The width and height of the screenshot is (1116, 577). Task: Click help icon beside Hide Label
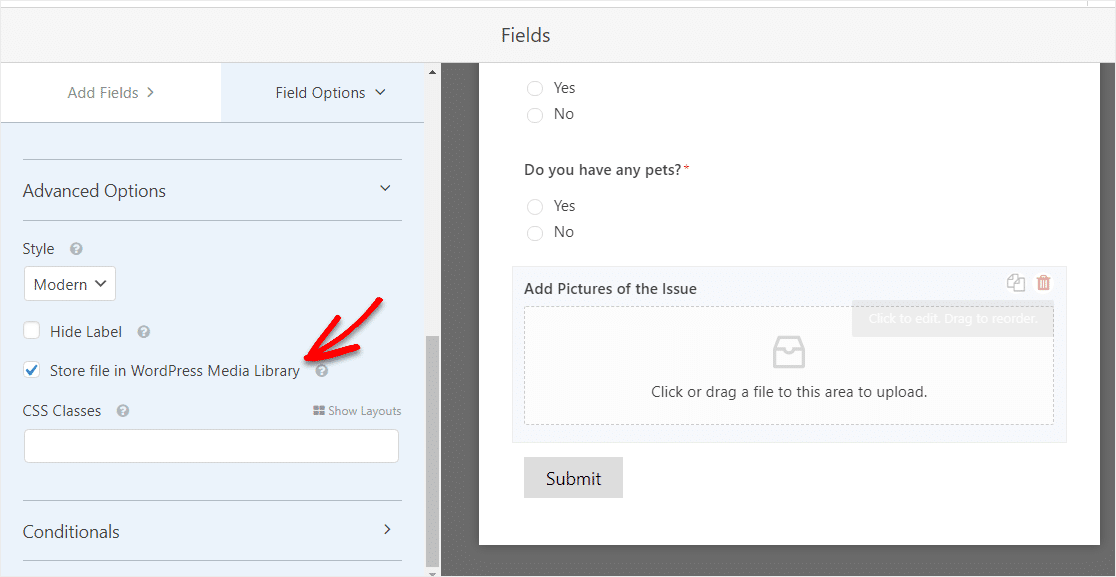144,332
